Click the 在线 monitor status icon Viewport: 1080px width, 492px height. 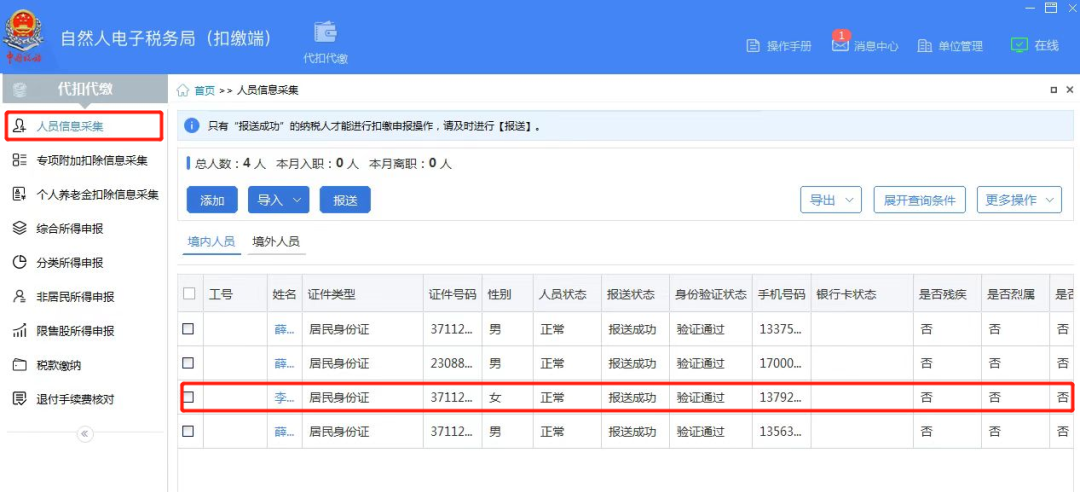[1019, 45]
